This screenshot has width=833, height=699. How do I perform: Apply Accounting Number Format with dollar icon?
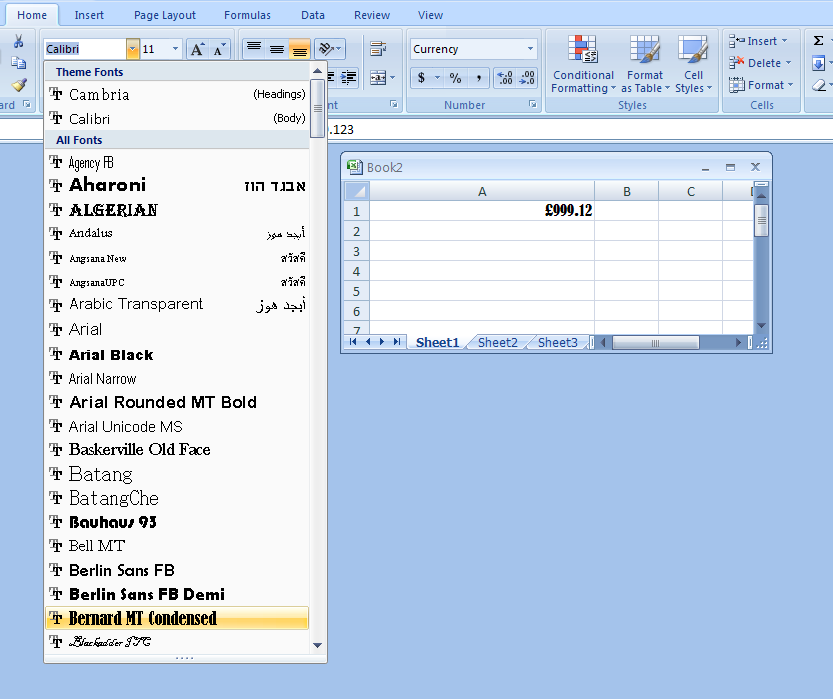pos(423,77)
